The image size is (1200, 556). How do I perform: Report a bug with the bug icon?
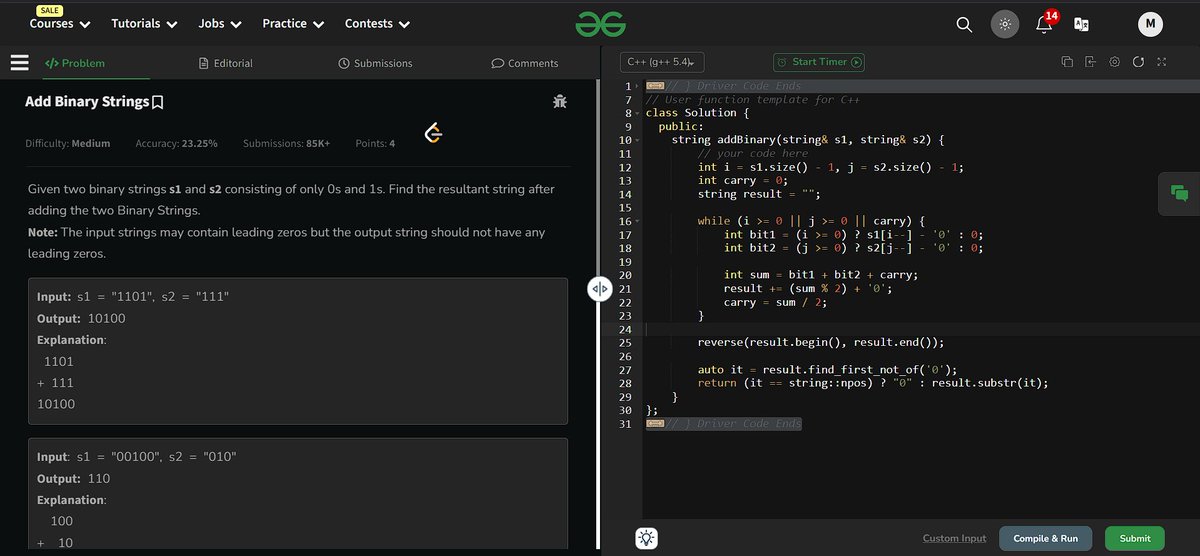(559, 101)
